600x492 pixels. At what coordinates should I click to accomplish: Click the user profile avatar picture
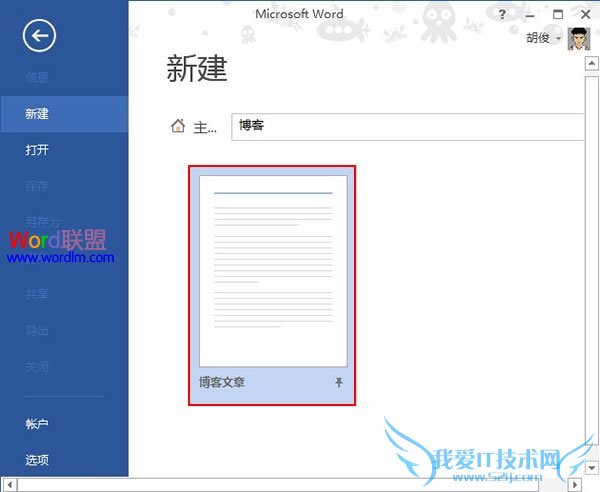click(x=579, y=39)
